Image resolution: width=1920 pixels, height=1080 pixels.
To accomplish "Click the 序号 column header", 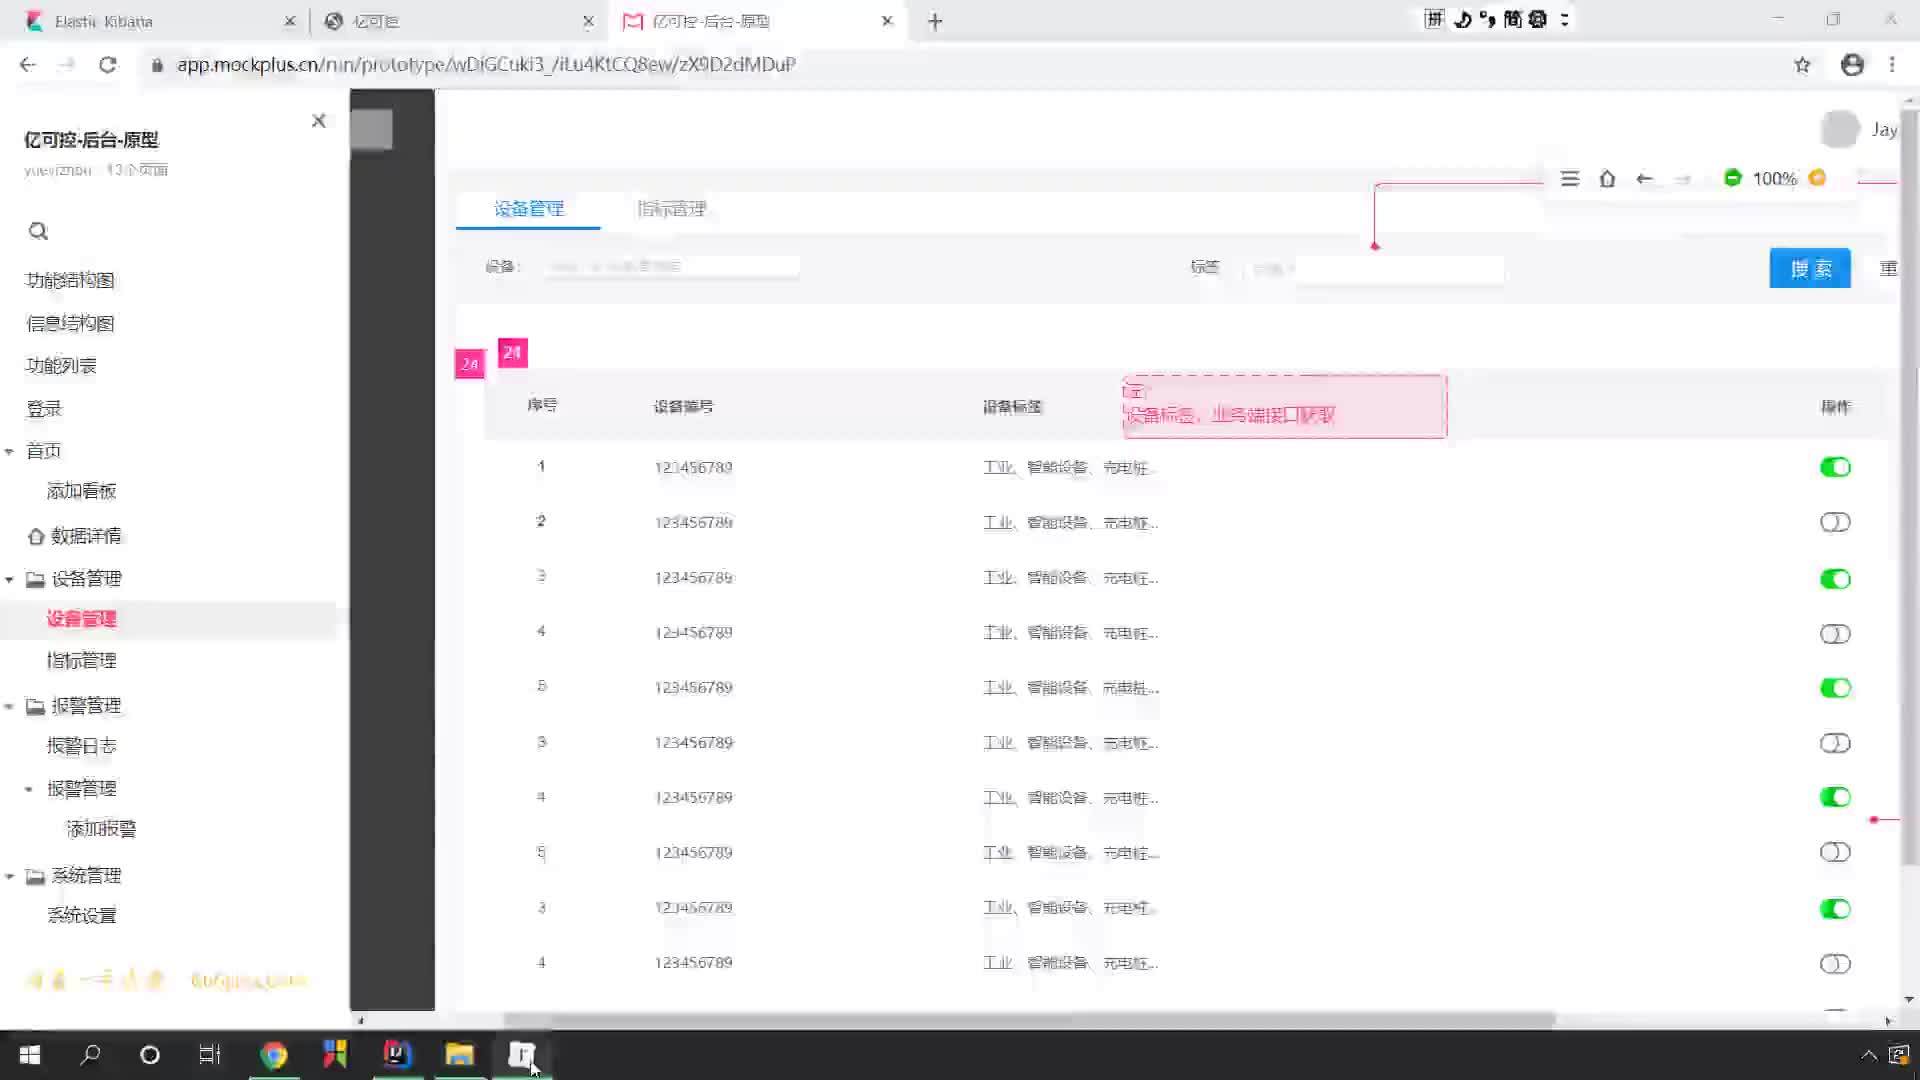I will 542,405.
